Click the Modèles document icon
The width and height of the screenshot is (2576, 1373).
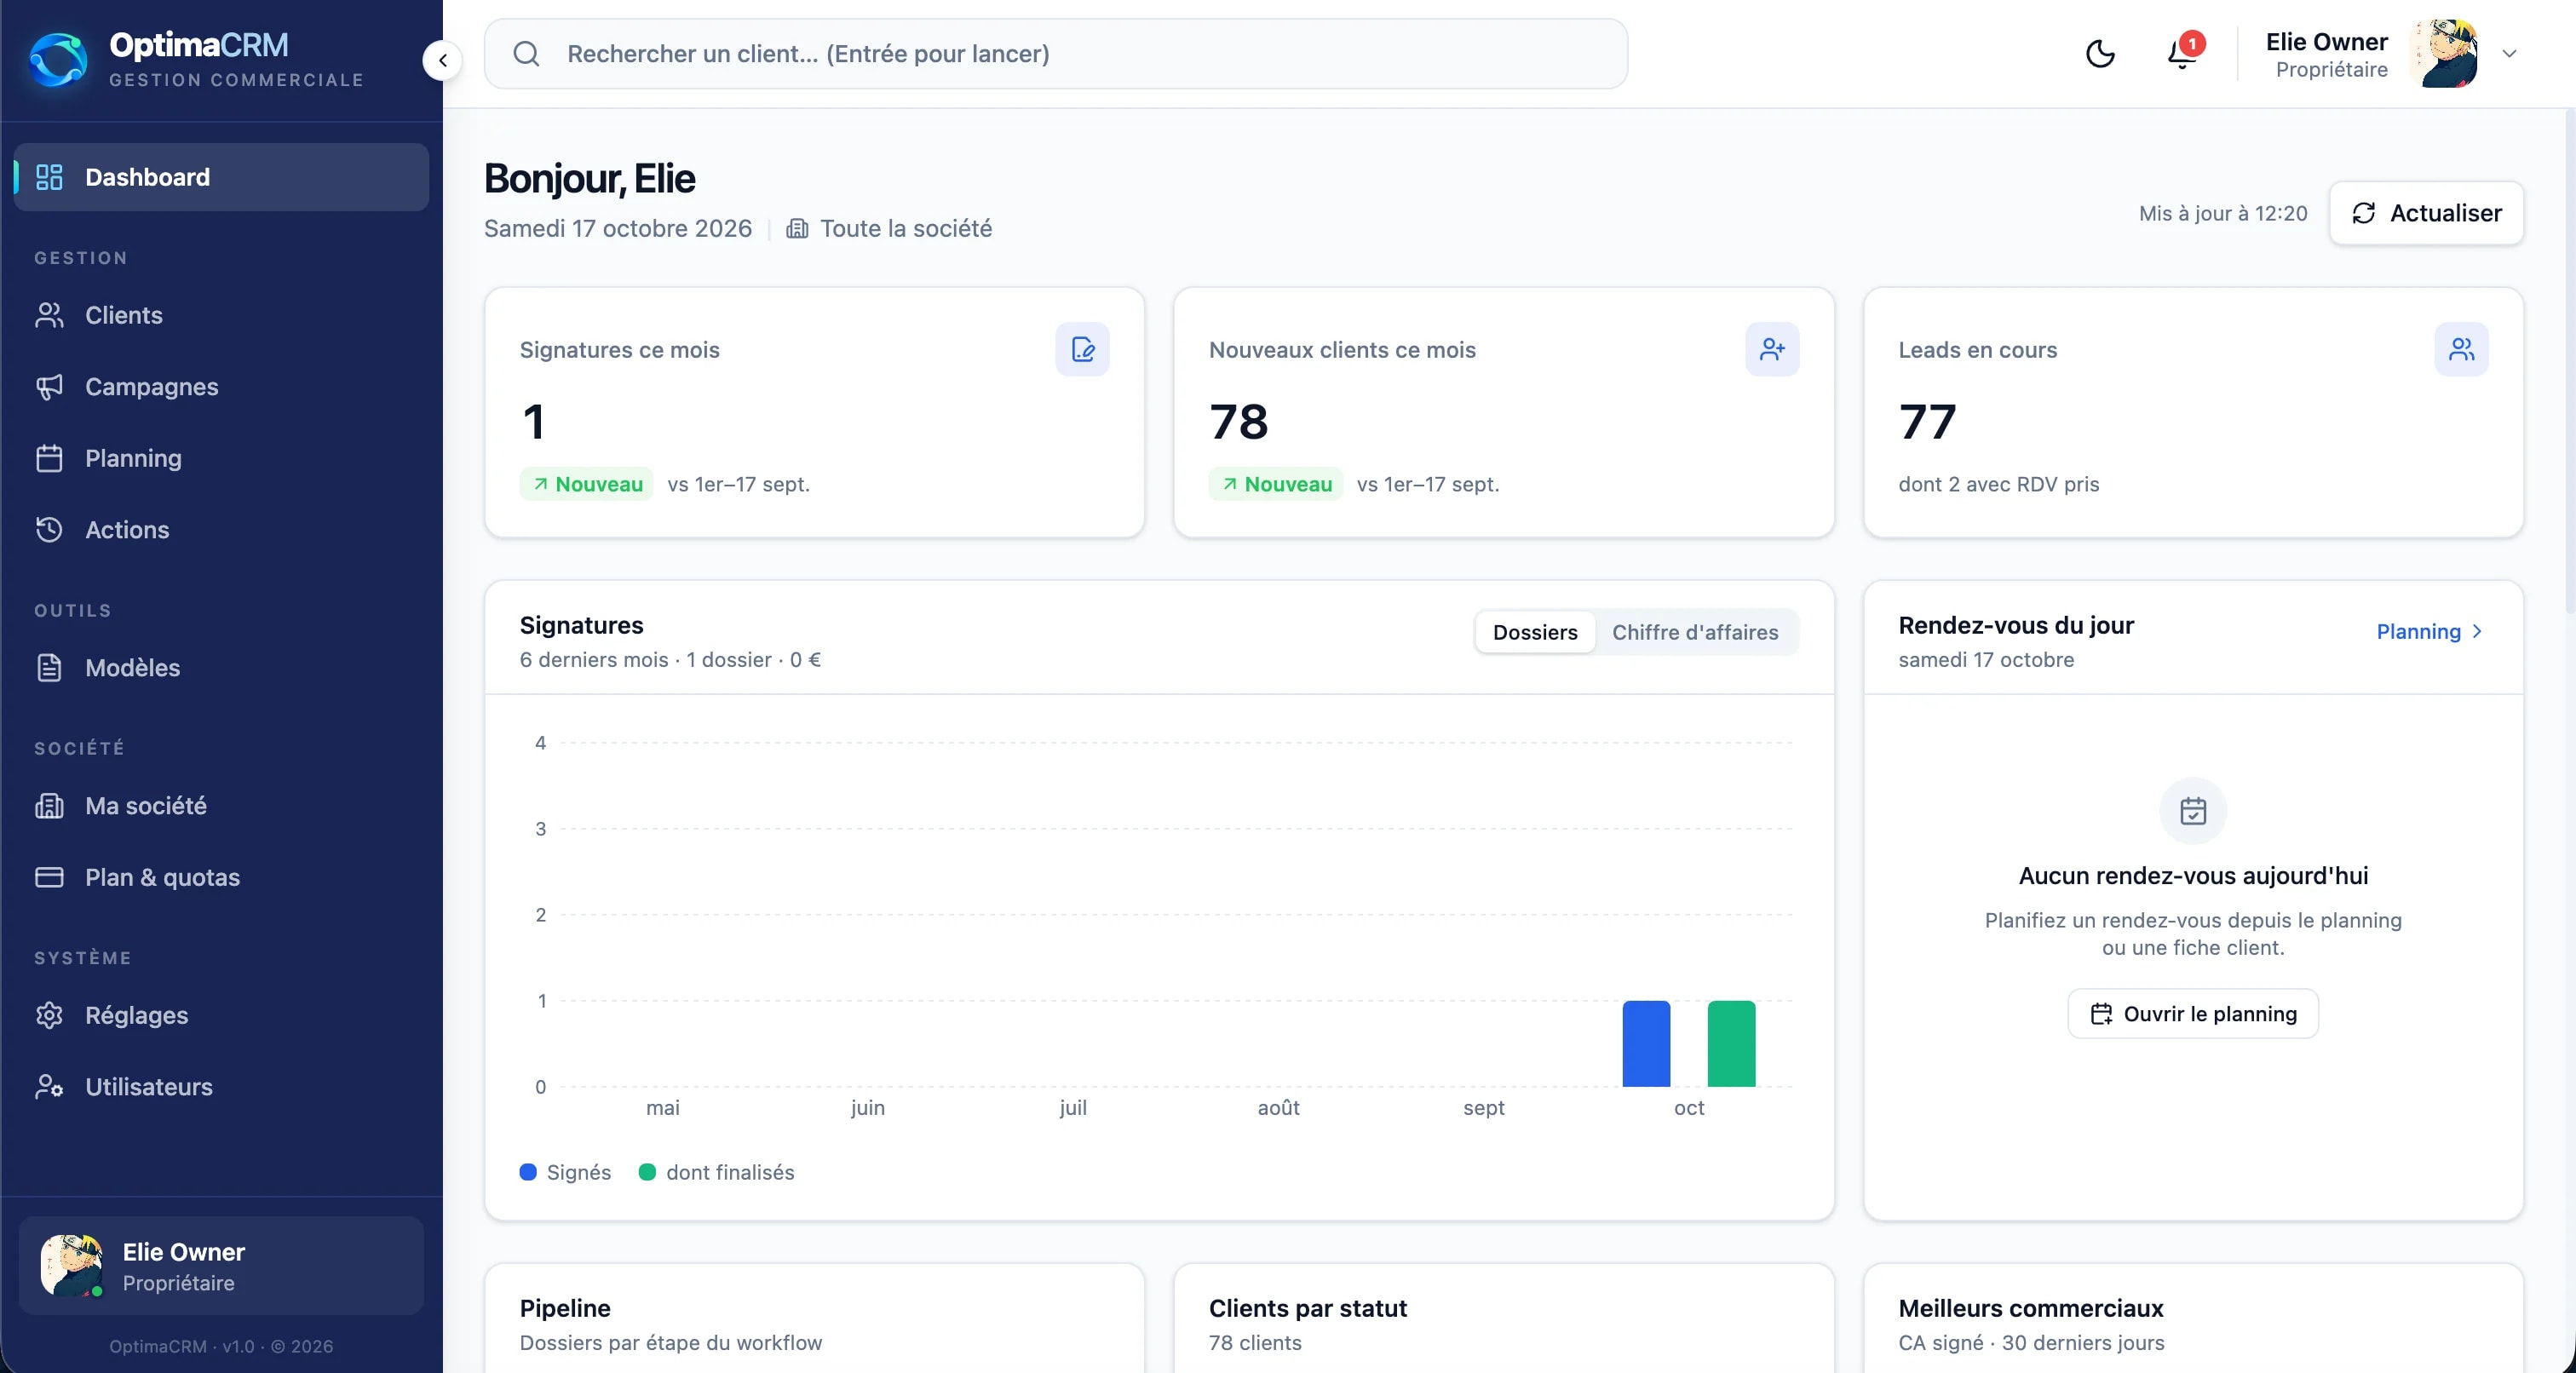coord(49,667)
